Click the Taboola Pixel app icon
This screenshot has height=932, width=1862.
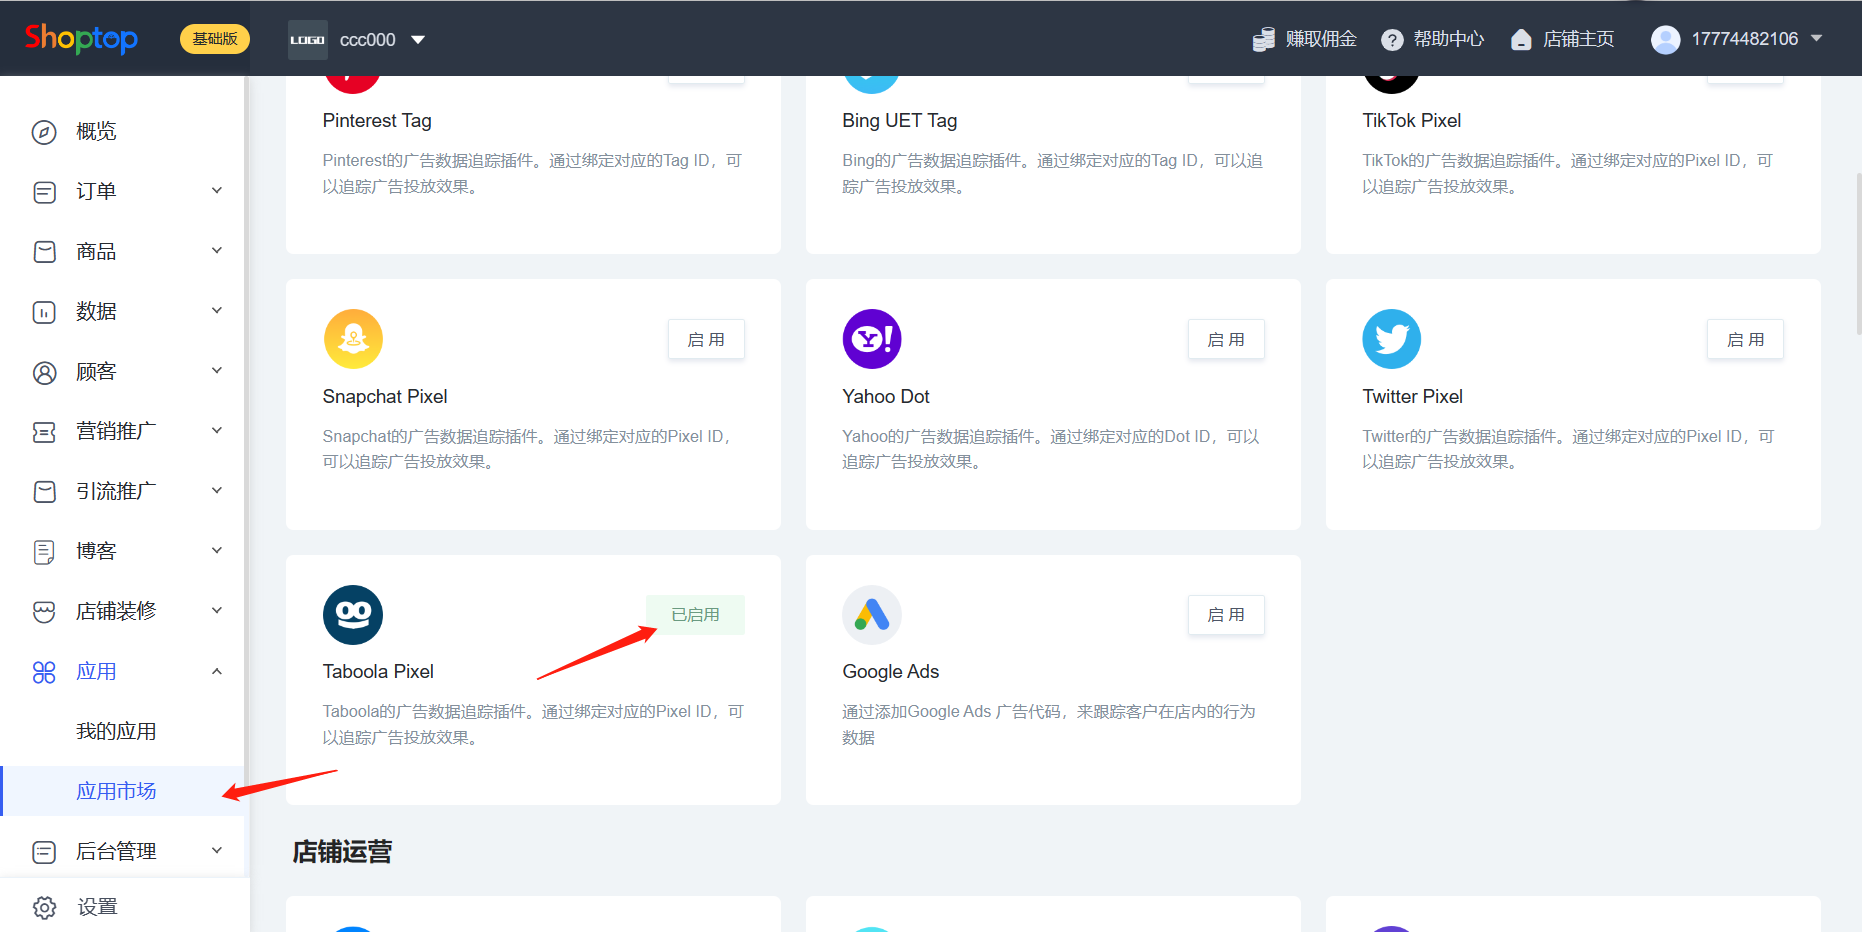tap(353, 615)
